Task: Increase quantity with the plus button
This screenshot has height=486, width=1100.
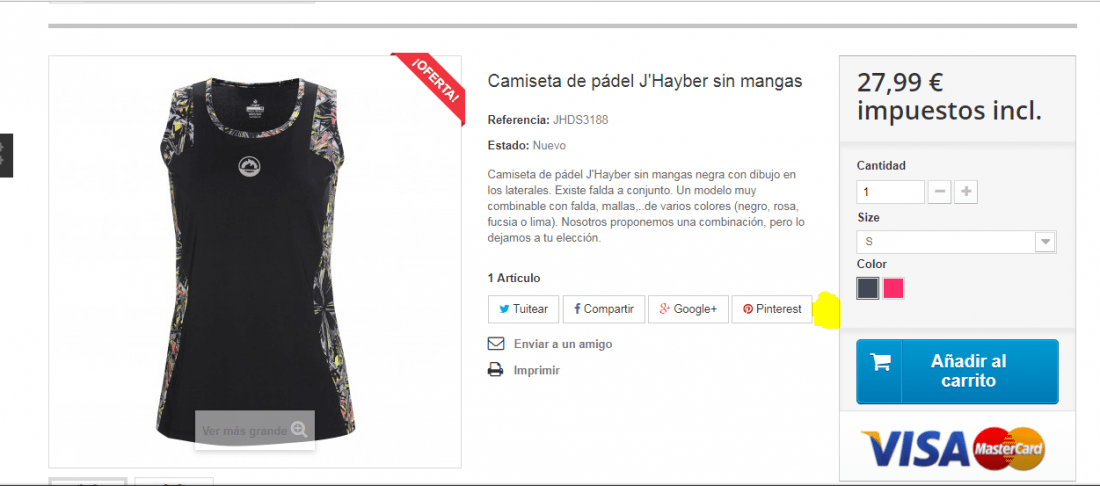Action: coord(966,191)
